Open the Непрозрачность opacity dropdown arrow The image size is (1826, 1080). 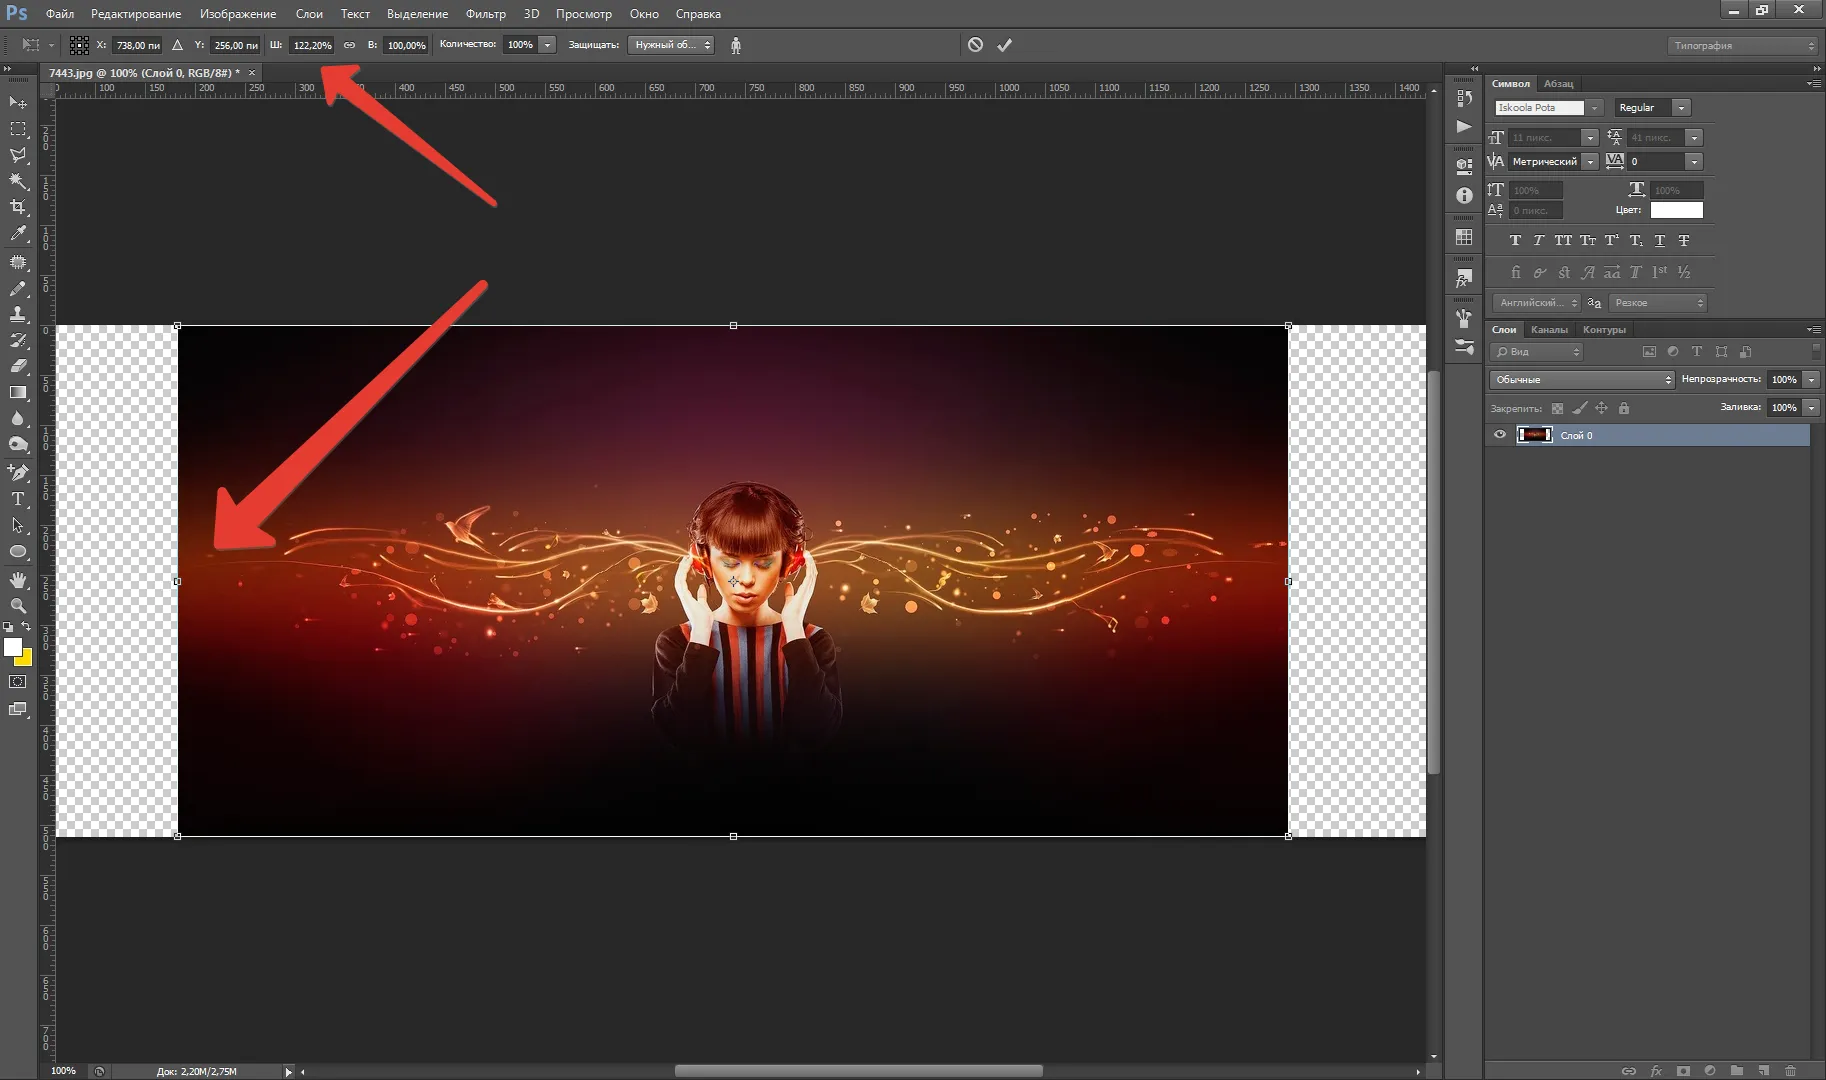coord(1811,380)
